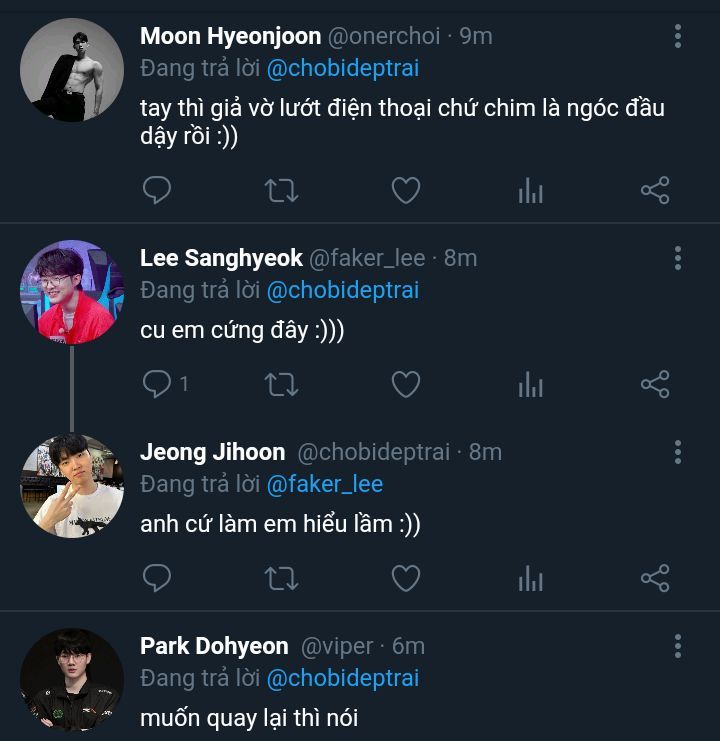View analytics for Moon Hyeonjoon's tweet

[530, 191]
